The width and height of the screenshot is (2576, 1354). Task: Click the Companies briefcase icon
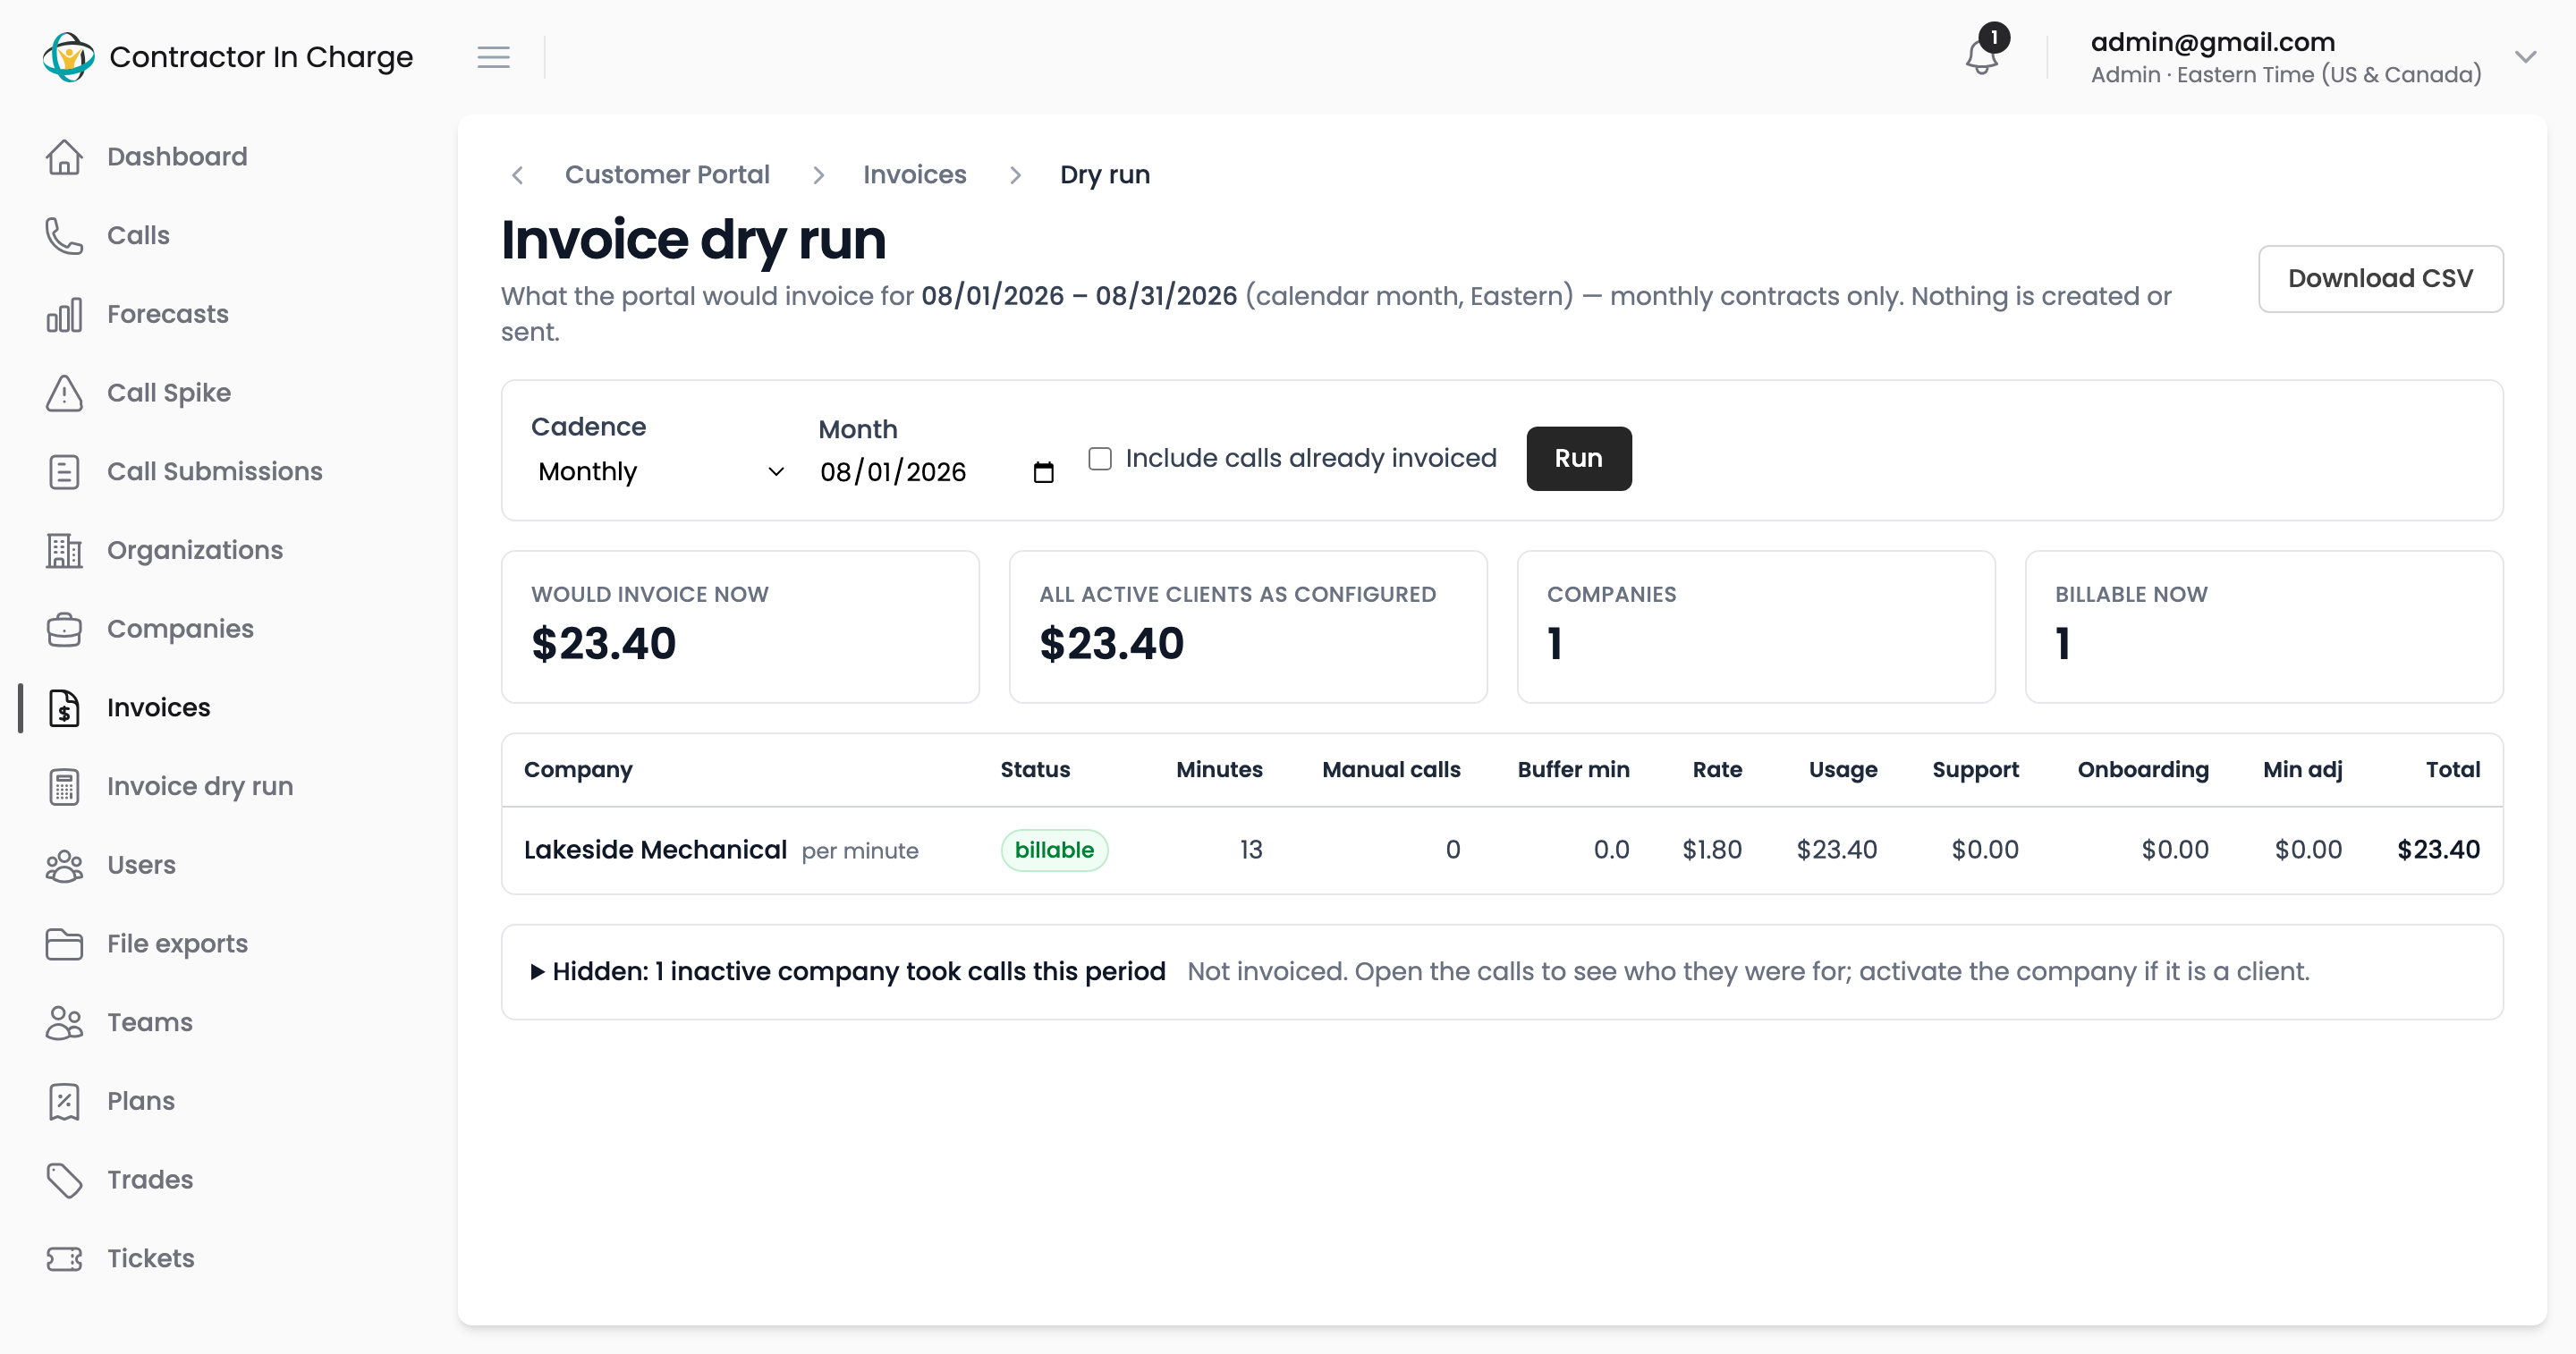pyautogui.click(x=64, y=629)
